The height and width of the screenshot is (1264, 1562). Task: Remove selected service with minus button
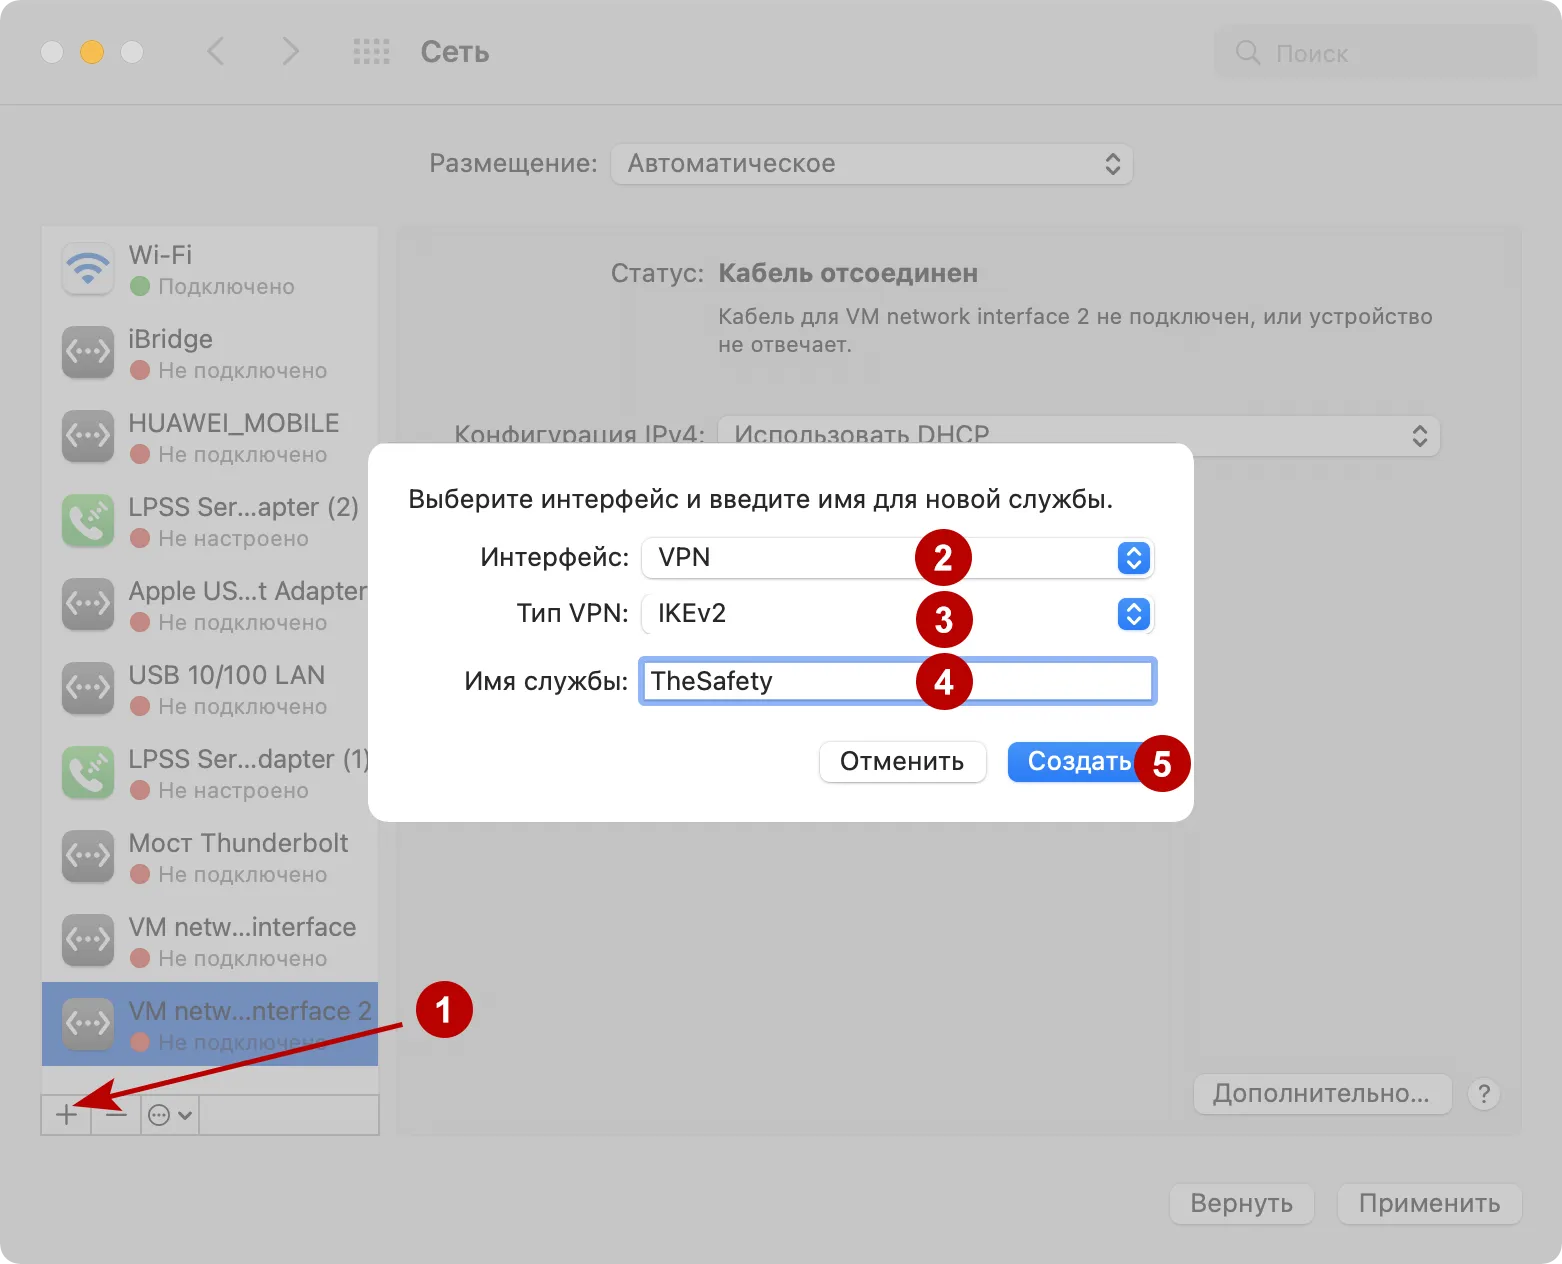click(116, 1114)
